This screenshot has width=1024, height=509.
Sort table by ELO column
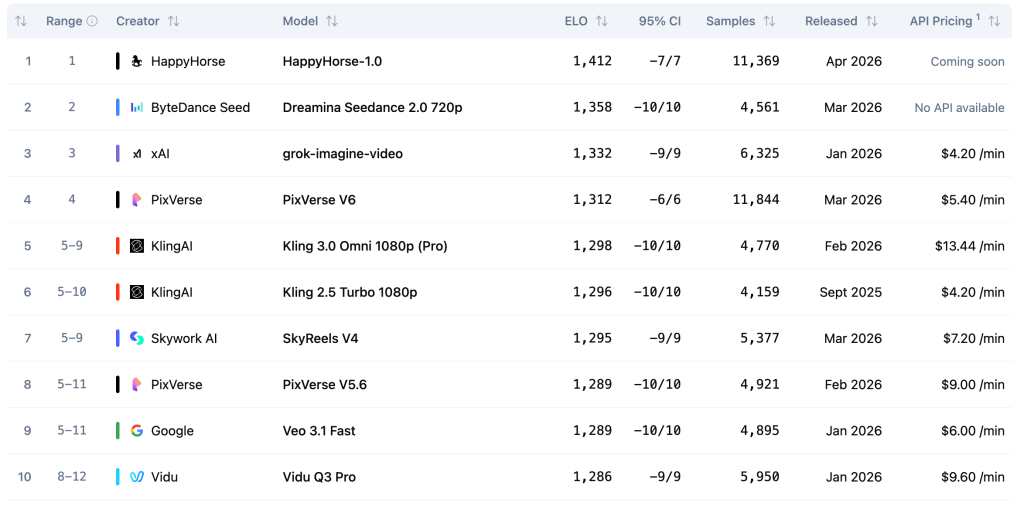pos(601,21)
